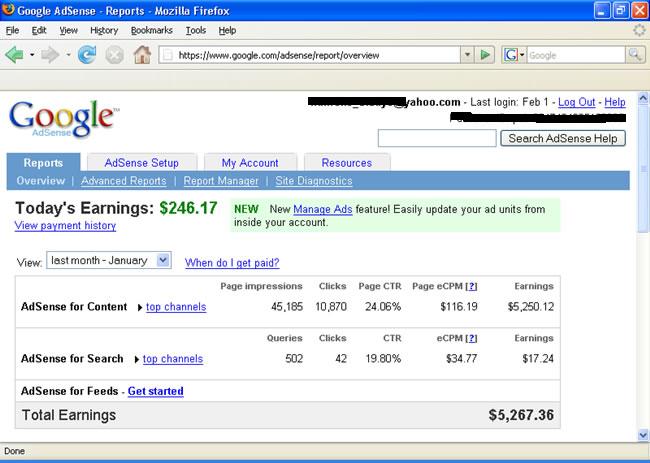The image size is (650, 463).
Task: Expand AdSense for Search top channels arrow
Action: coord(136,359)
